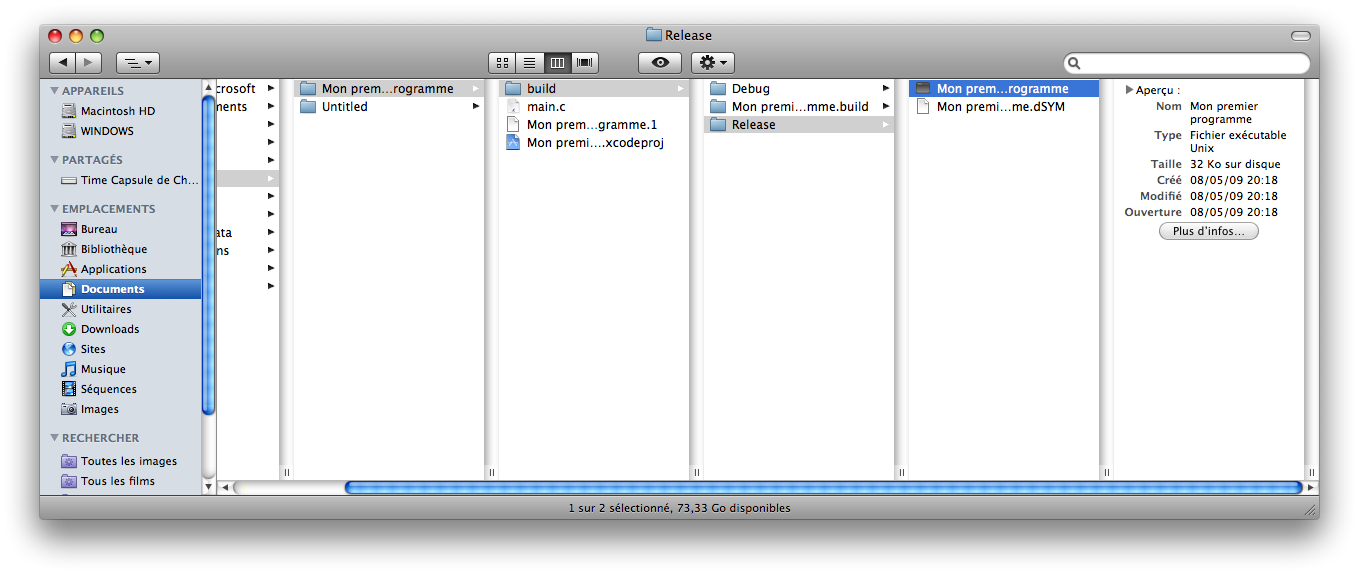Open Downloads in the sidebar
The height and width of the screenshot is (574, 1359).
pyautogui.click(x=120, y=329)
